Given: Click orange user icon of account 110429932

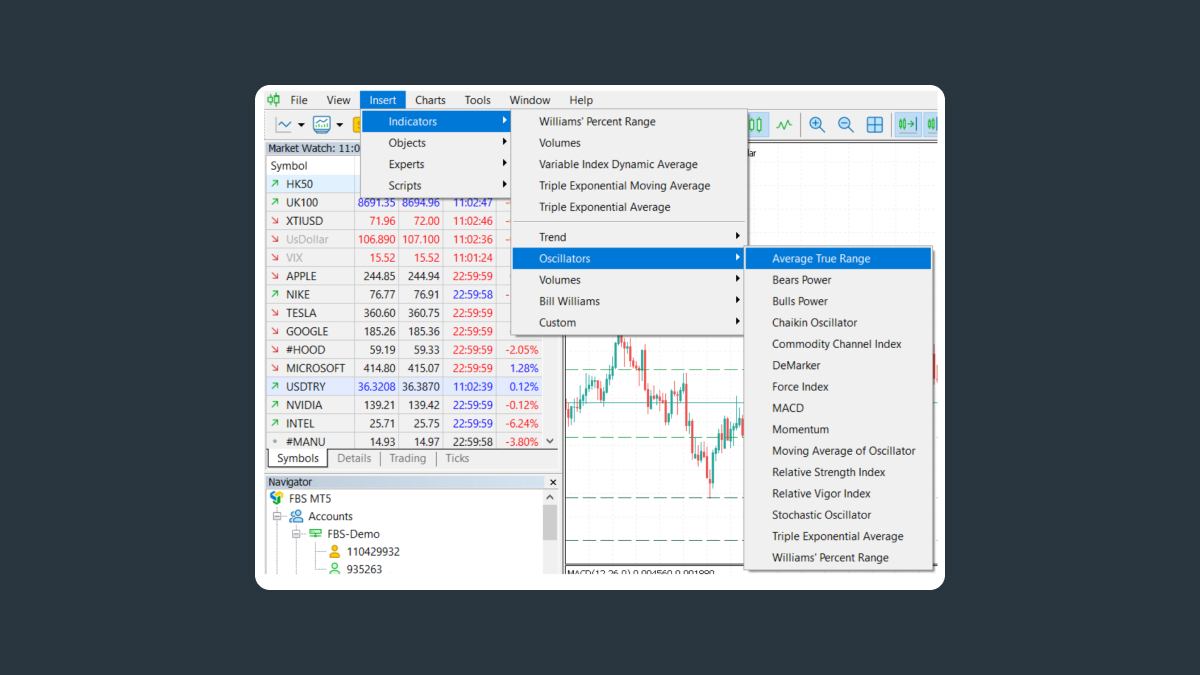Looking at the screenshot, I should [335, 551].
